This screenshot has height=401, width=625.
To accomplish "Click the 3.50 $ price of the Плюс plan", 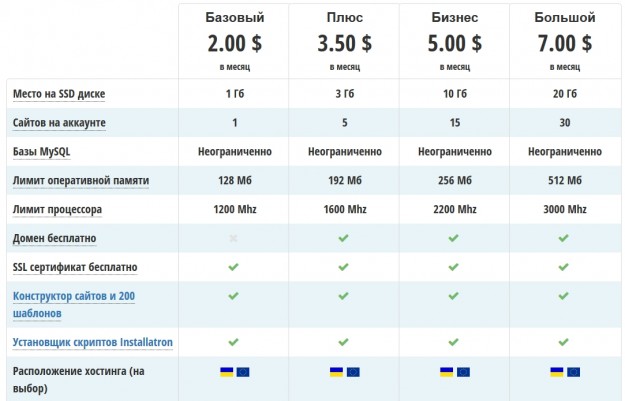I will point(344,43).
